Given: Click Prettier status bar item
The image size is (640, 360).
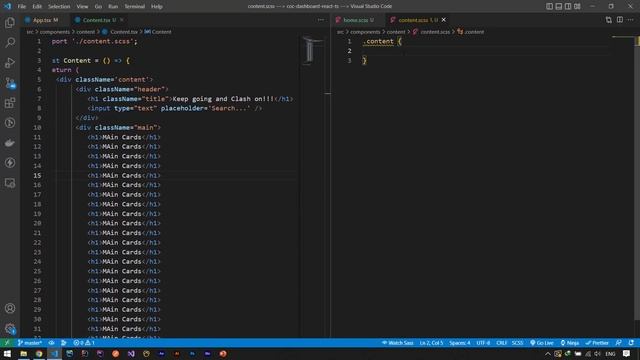Looking at the screenshot, I should point(597,343).
